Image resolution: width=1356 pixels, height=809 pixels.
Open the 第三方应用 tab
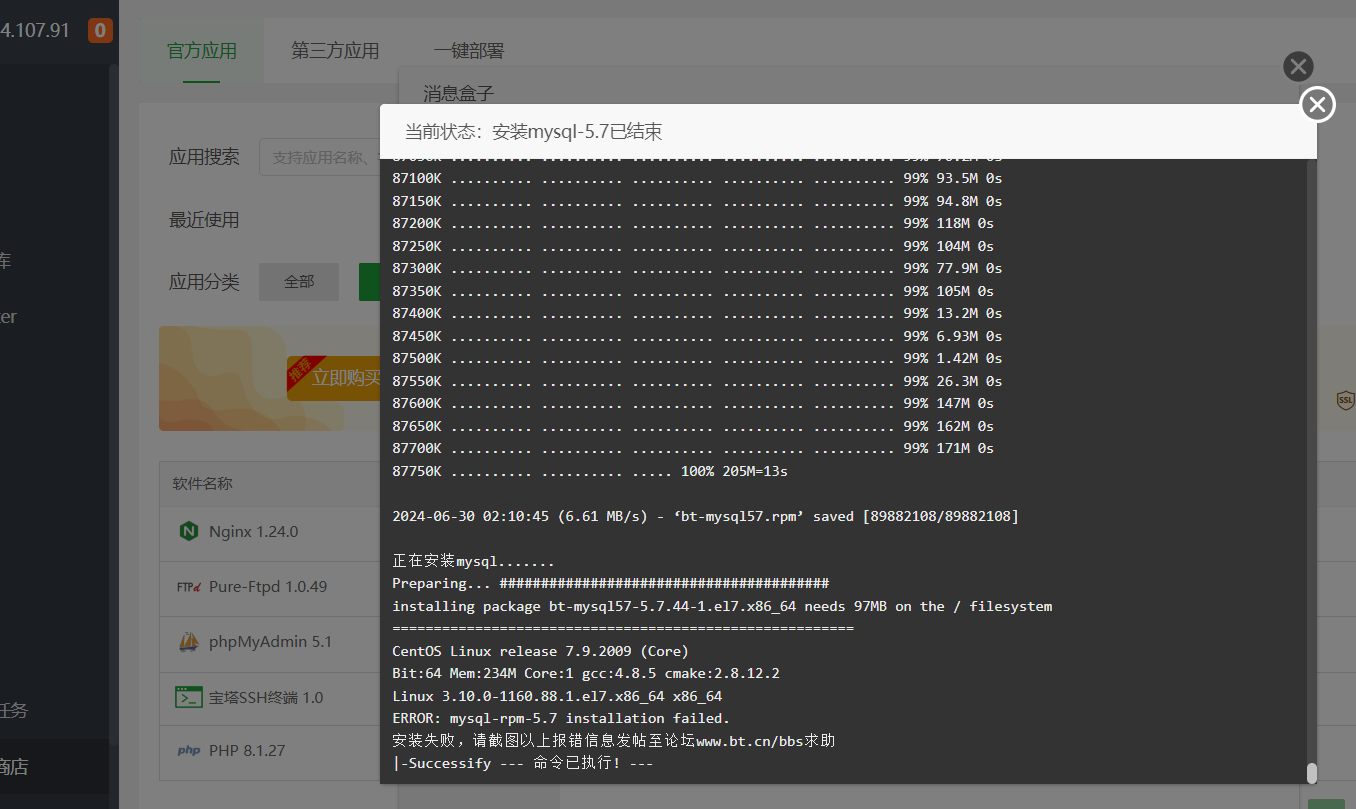tap(335, 50)
